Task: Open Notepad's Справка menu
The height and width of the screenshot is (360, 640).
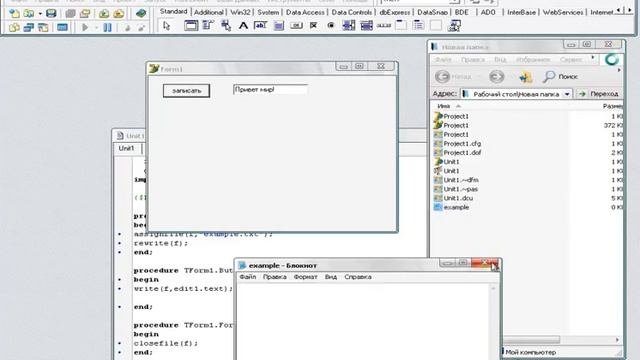Action: (x=358, y=277)
